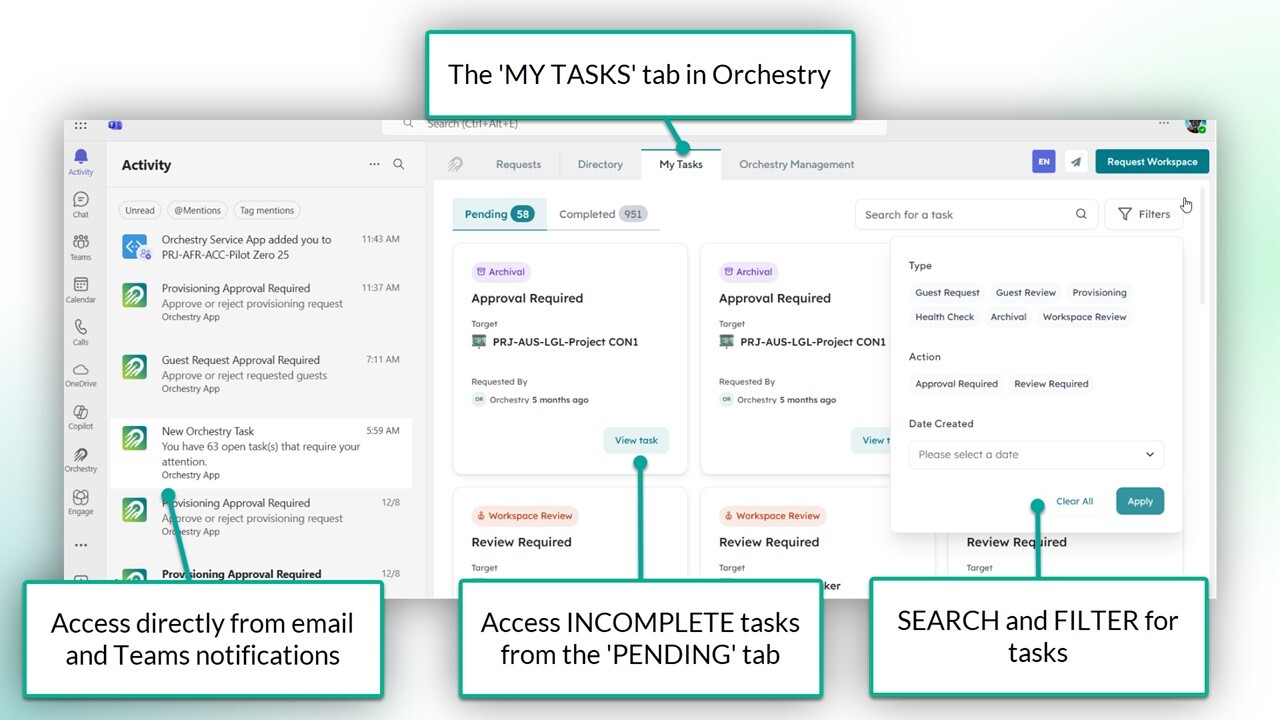
Task: Enable the Health Check type filter chip
Action: pyautogui.click(x=945, y=317)
